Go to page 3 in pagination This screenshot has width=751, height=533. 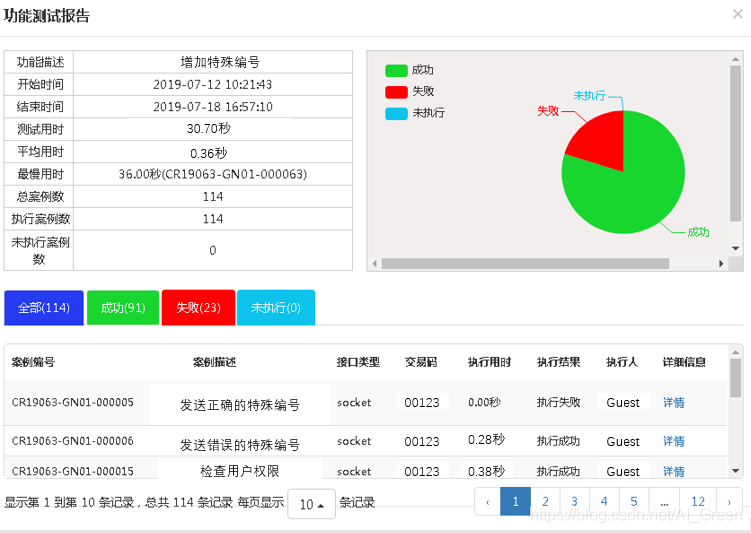tap(575, 501)
